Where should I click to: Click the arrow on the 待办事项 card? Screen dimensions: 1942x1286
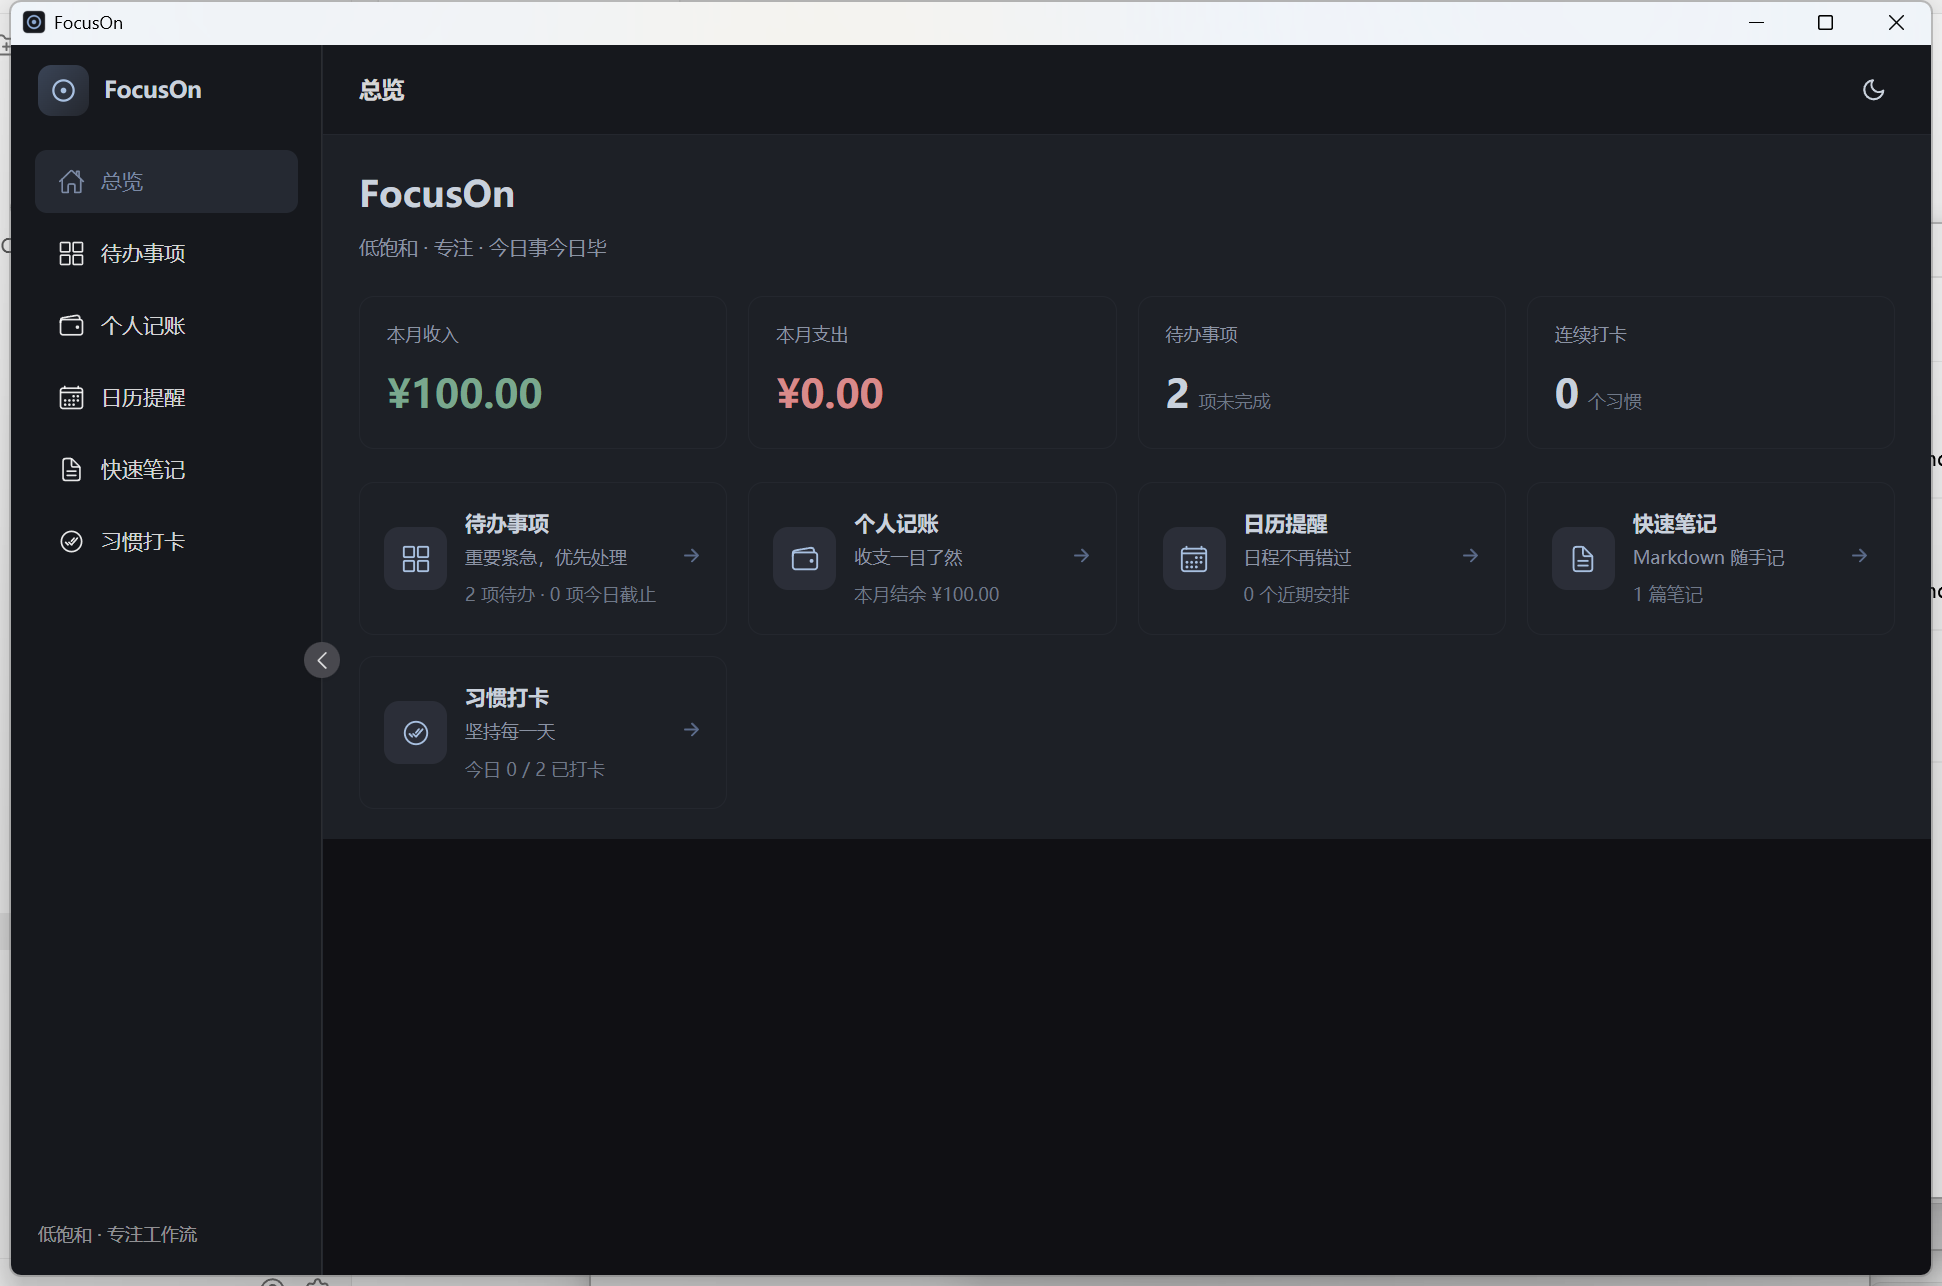pos(691,555)
